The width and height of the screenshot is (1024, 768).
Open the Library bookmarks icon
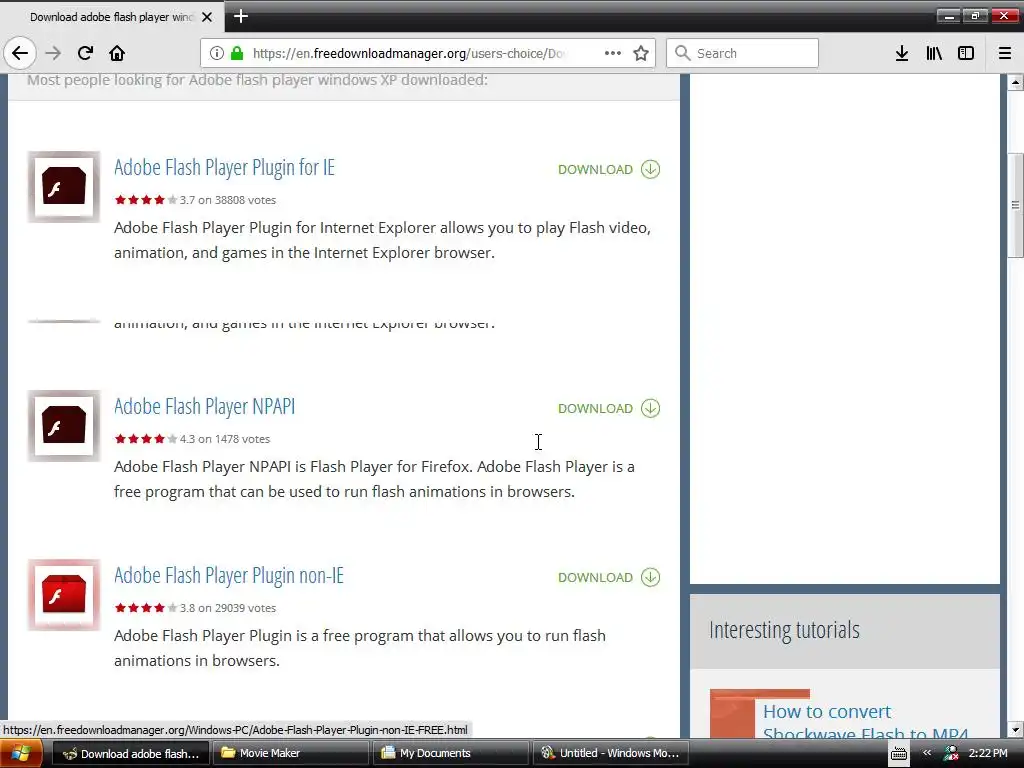[934, 53]
